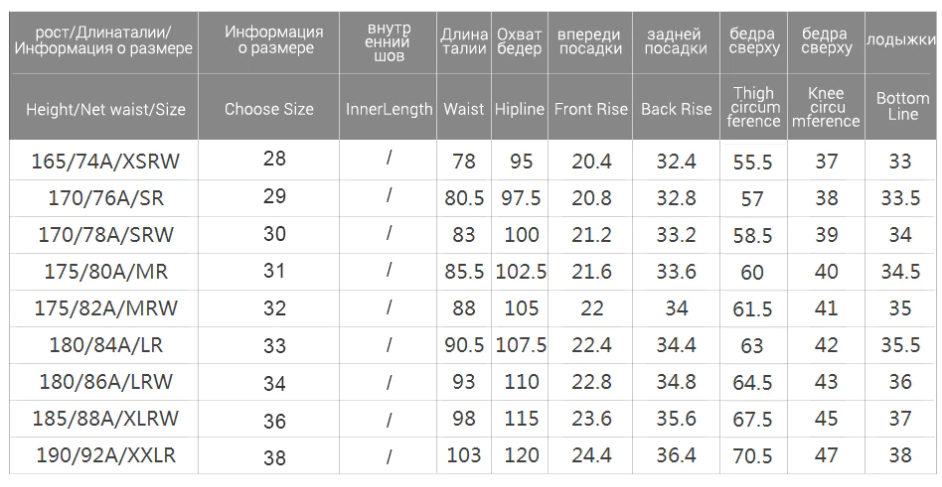Select the front rise value 20.4
The image size is (942, 487).
[591, 163]
